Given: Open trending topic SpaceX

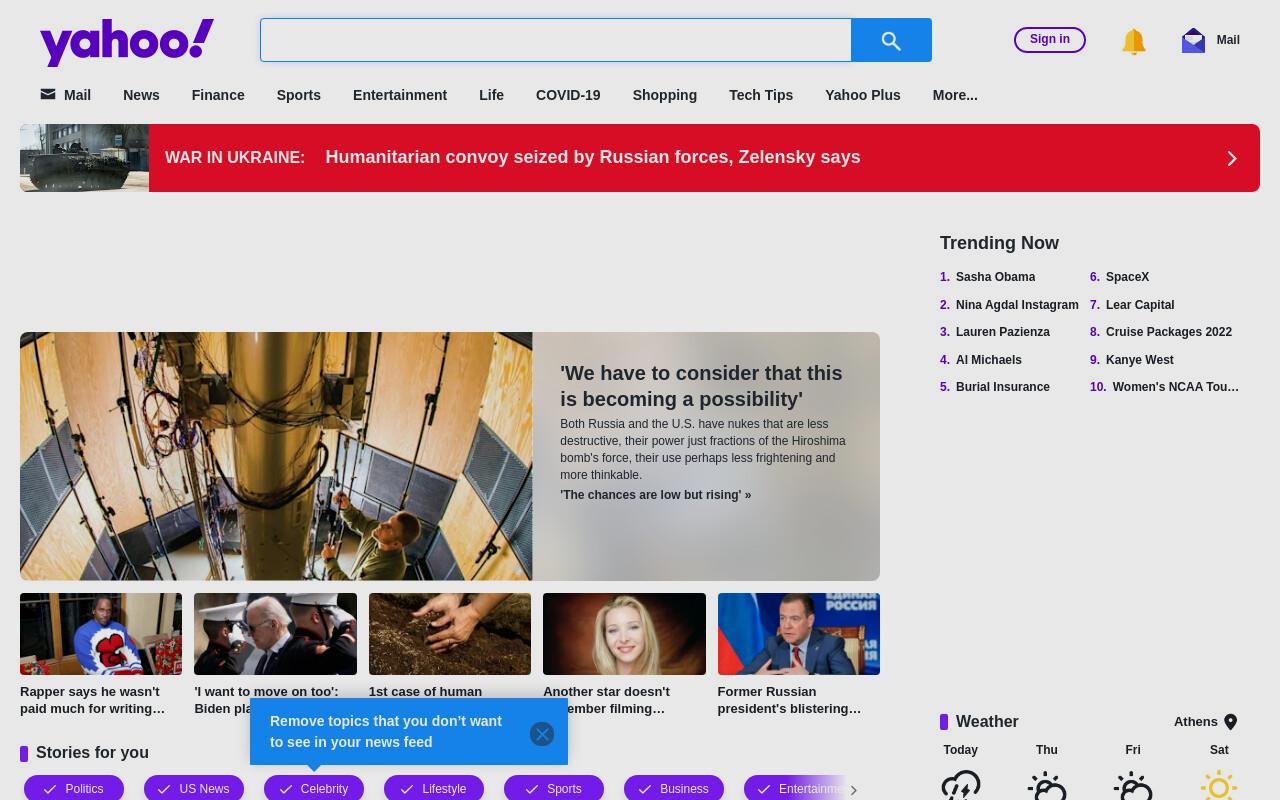Looking at the screenshot, I should [x=1127, y=277].
